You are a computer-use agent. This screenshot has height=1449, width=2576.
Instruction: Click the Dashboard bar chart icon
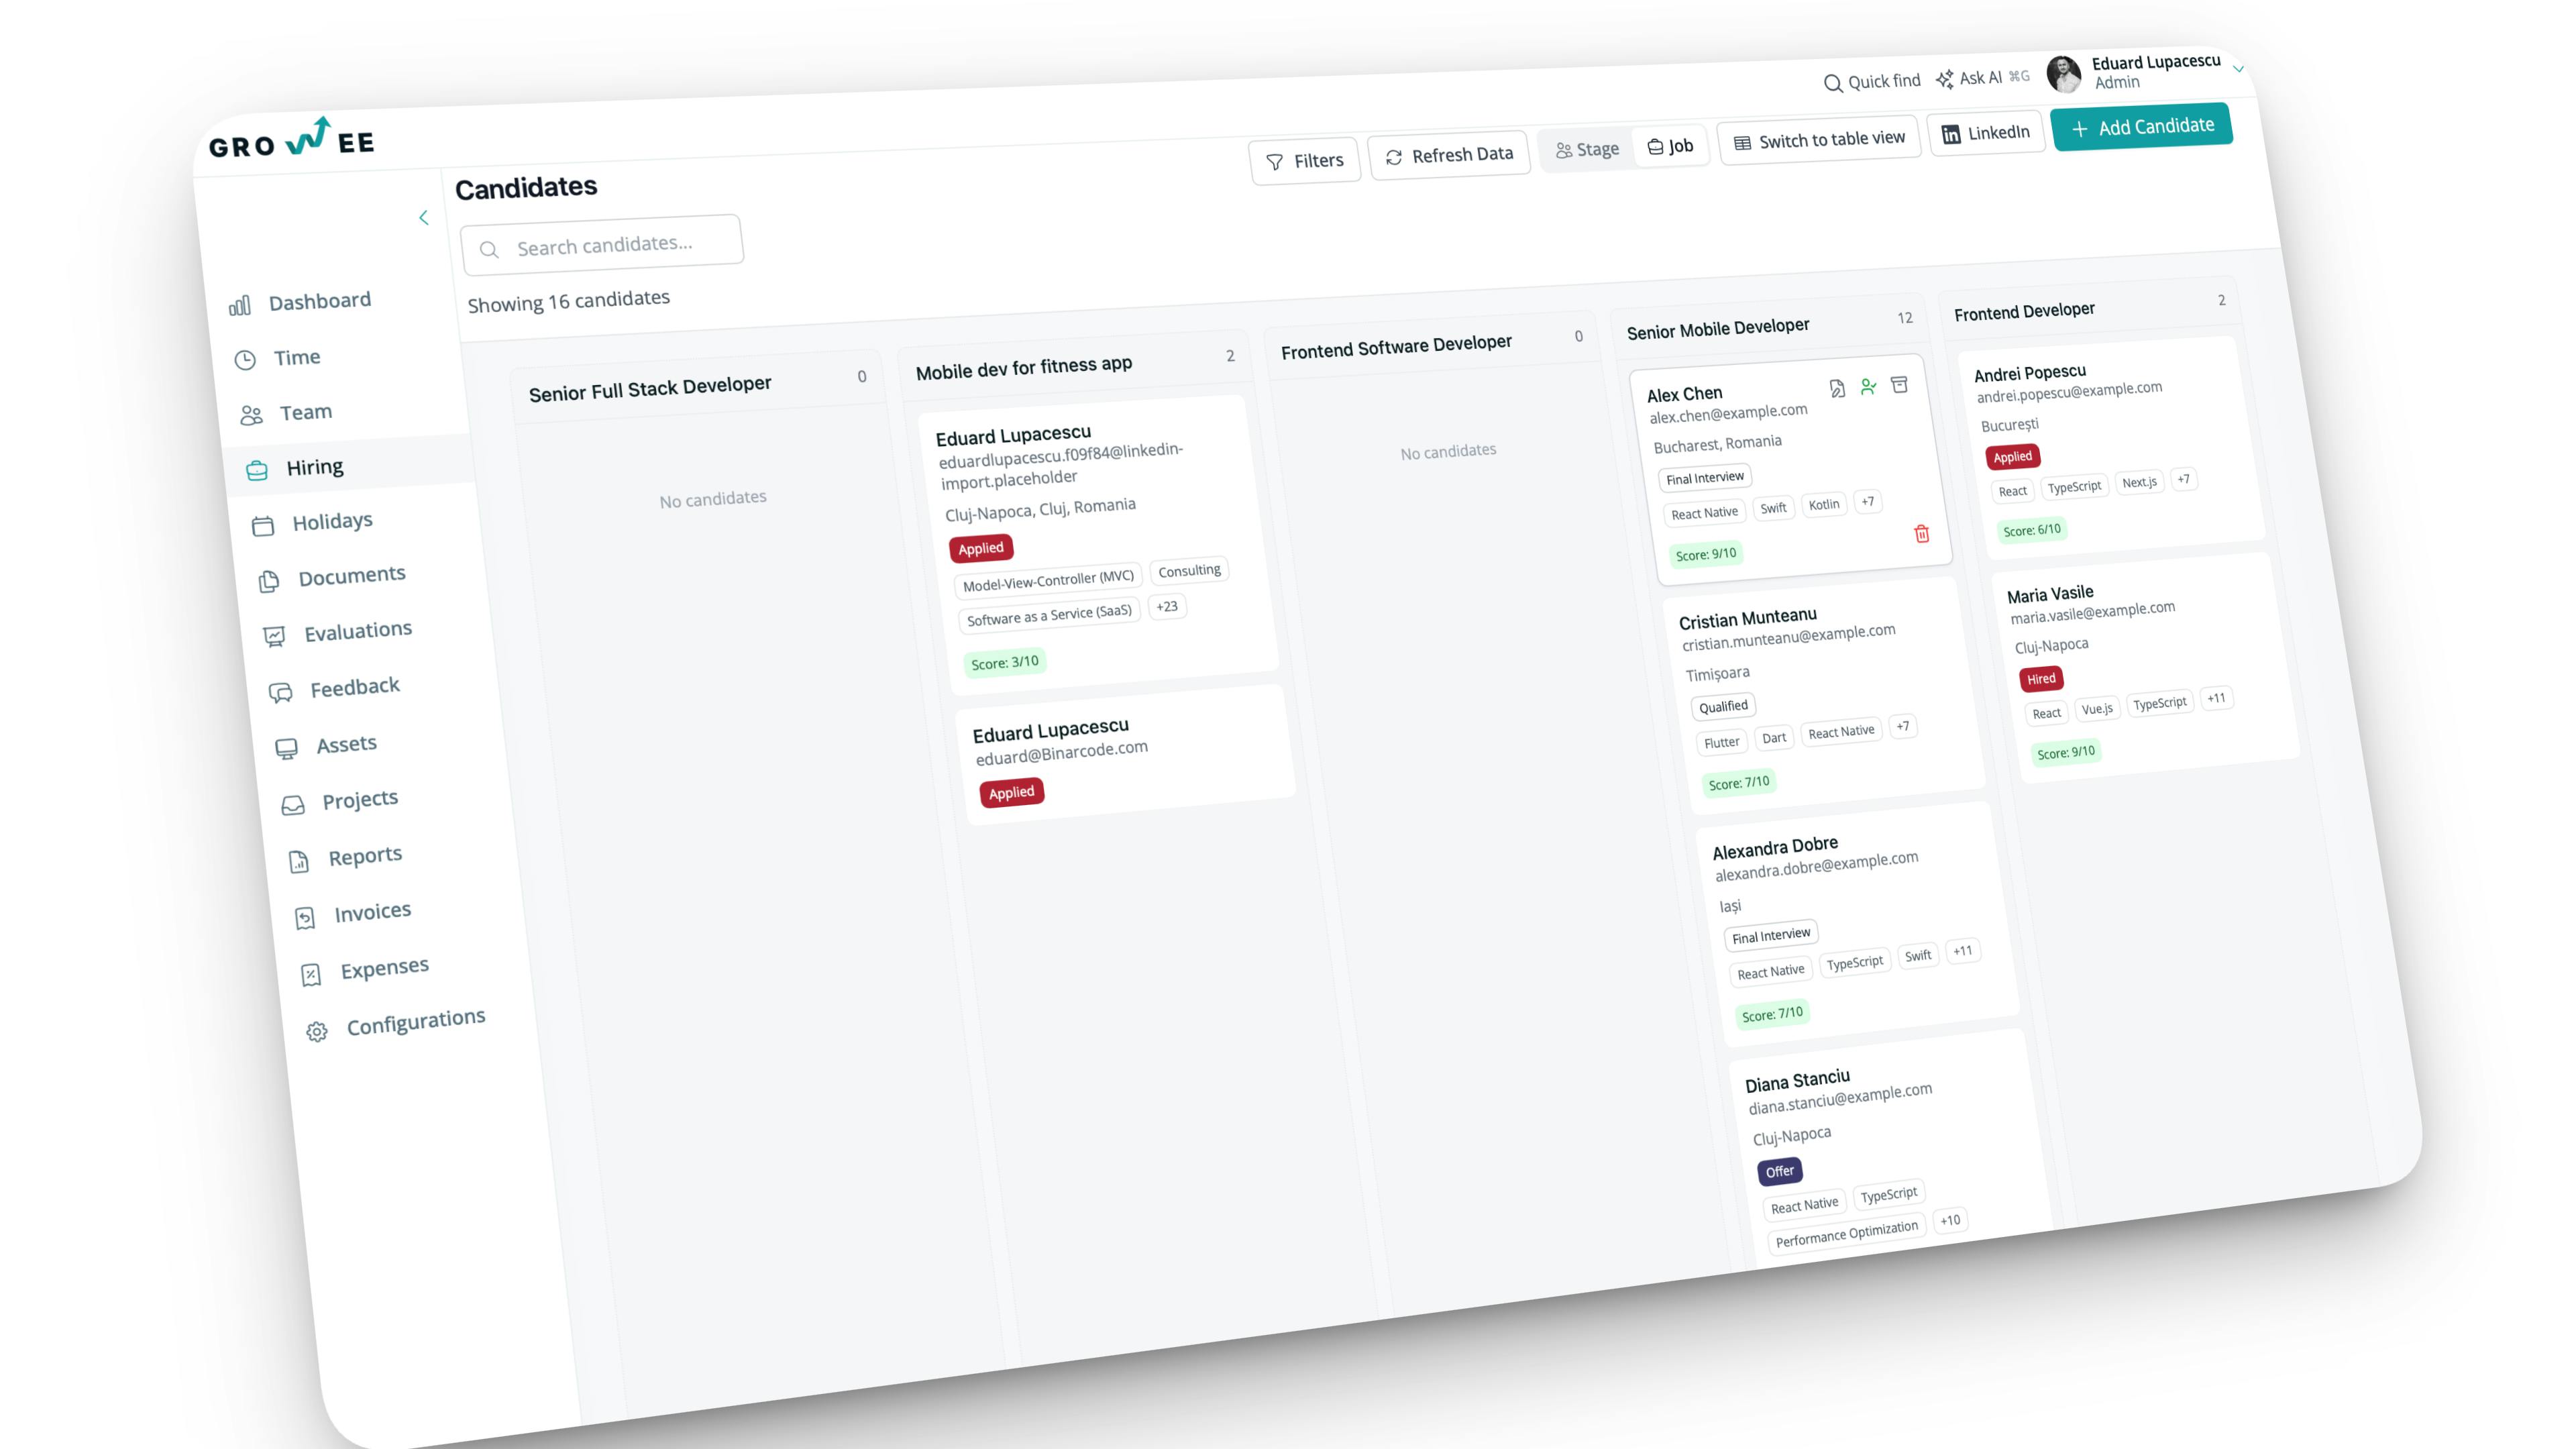pyautogui.click(x=240, y=306)
